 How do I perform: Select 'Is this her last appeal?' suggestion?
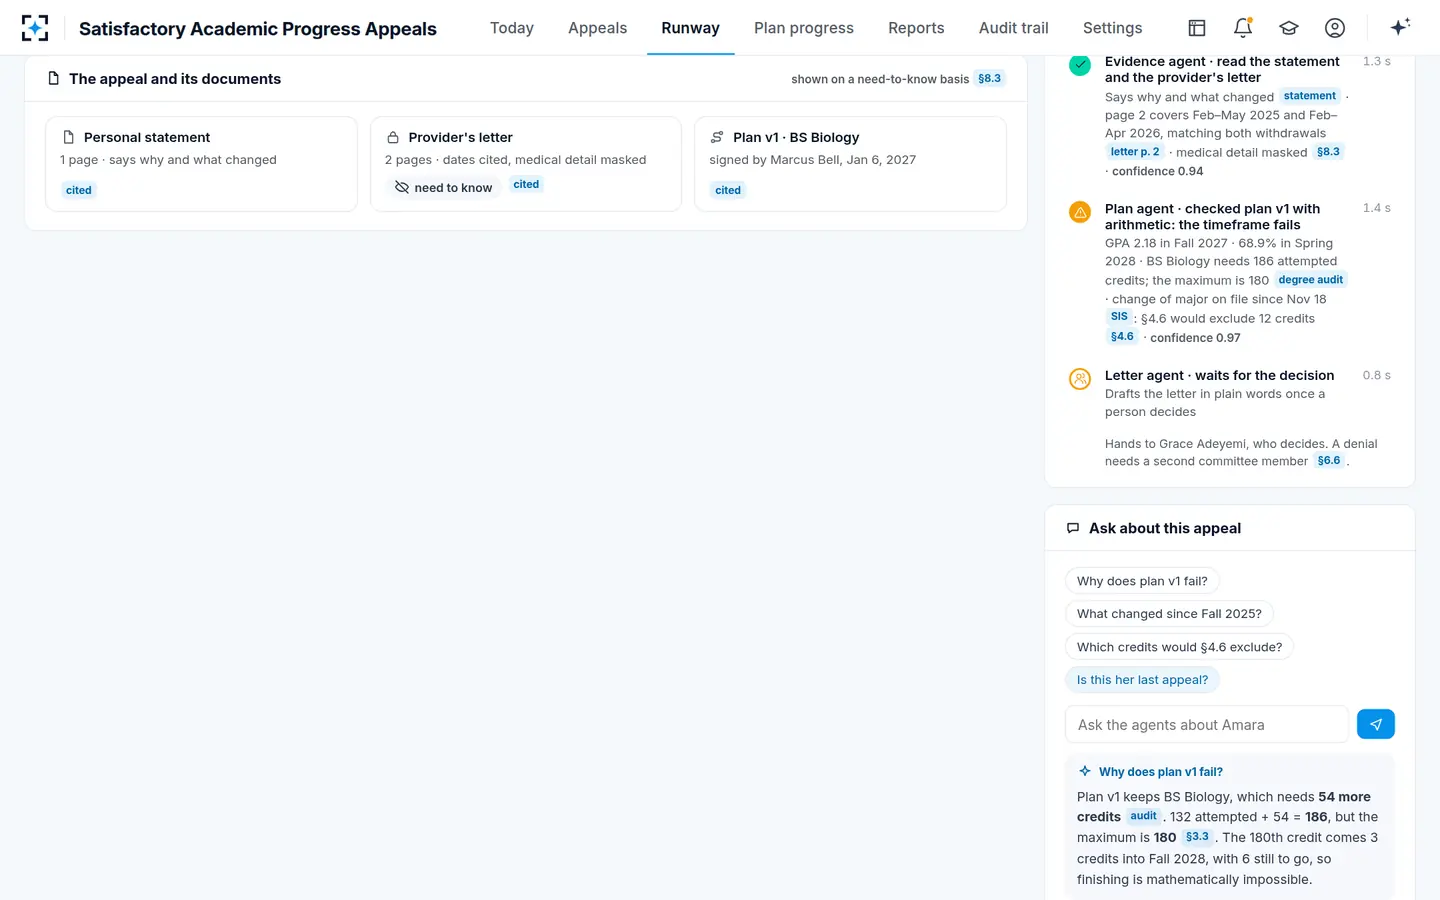pos(1142,680)
